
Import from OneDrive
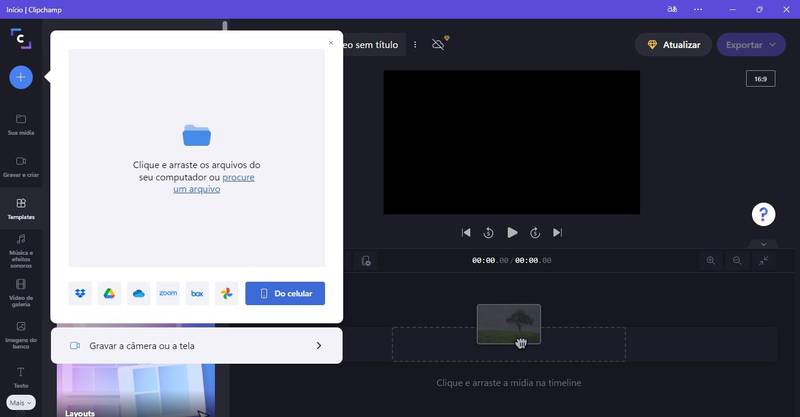139,293
